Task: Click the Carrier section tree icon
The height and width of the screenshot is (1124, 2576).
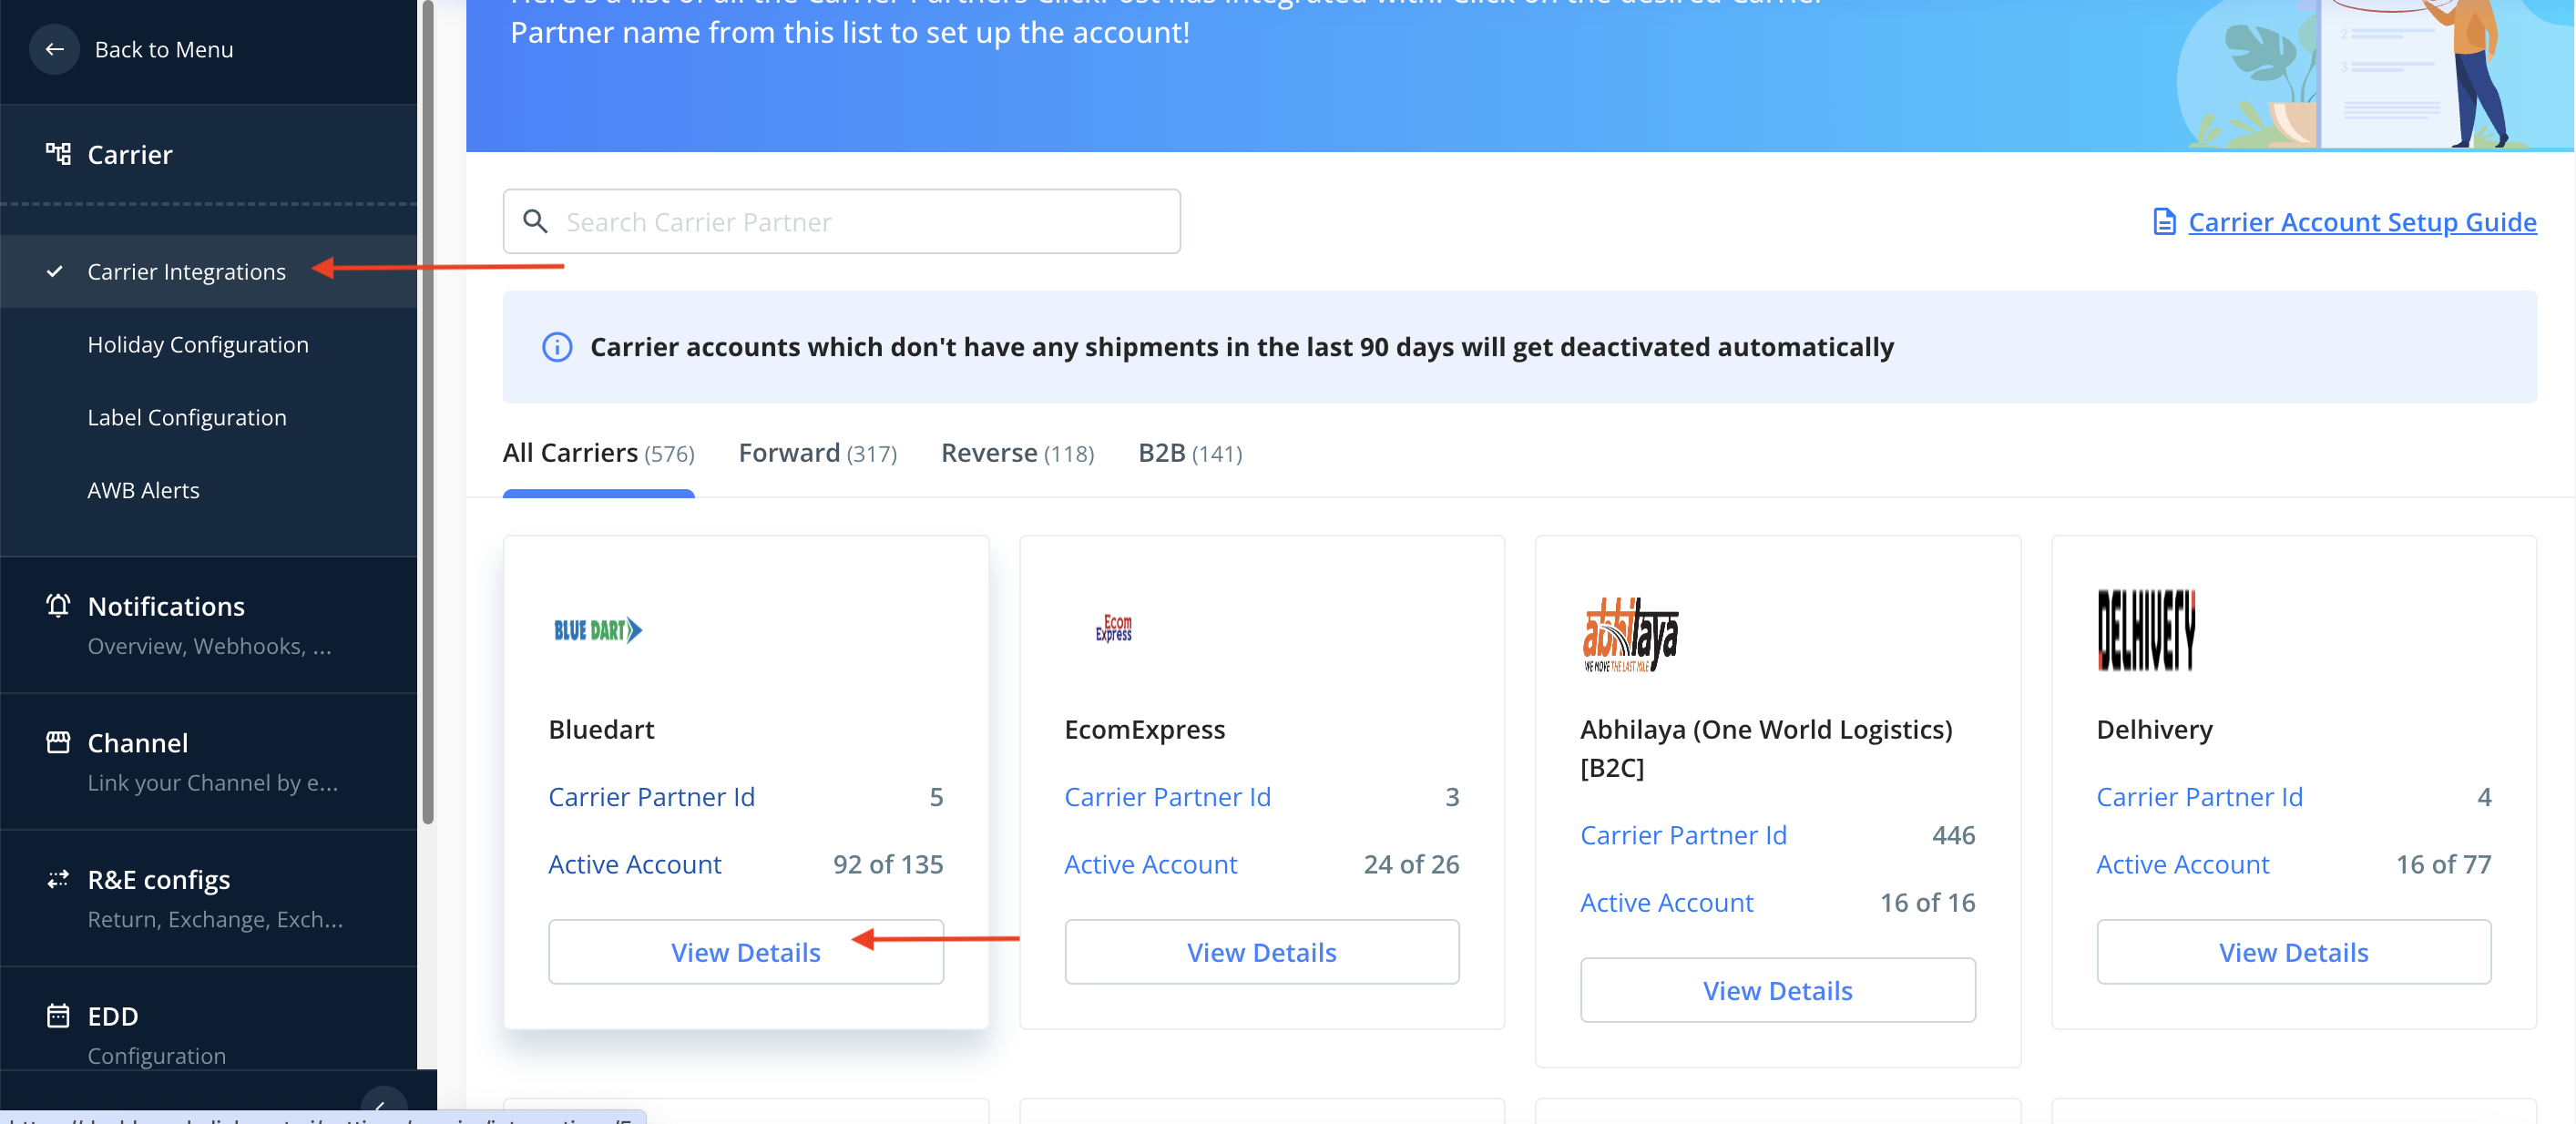Action: point(58,154)
